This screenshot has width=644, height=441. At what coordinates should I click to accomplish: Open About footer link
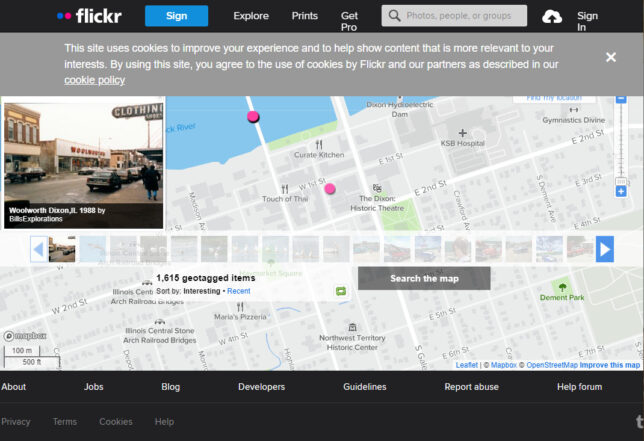point(14,387)
